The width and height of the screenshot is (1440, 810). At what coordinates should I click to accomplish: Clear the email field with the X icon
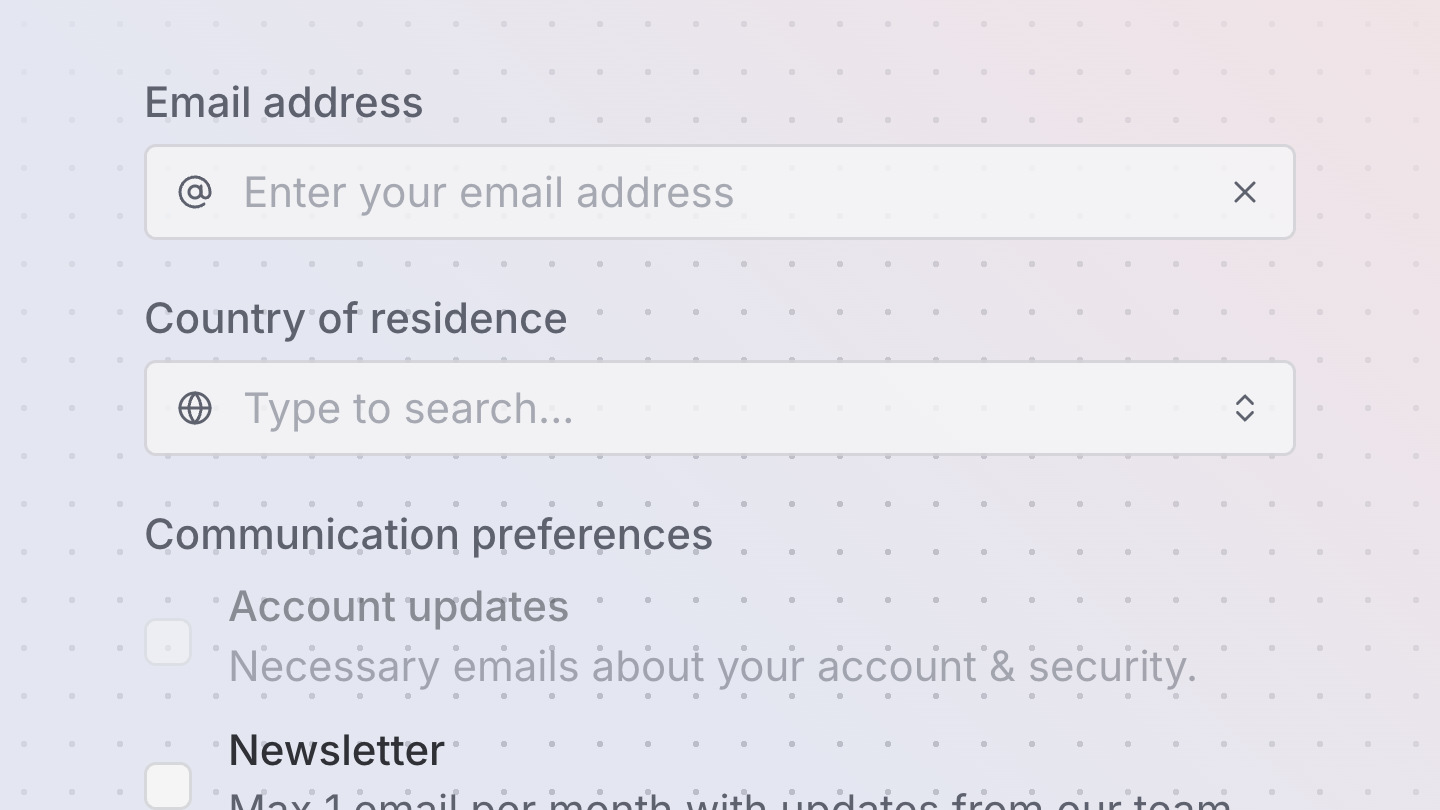coord(1244,192)
